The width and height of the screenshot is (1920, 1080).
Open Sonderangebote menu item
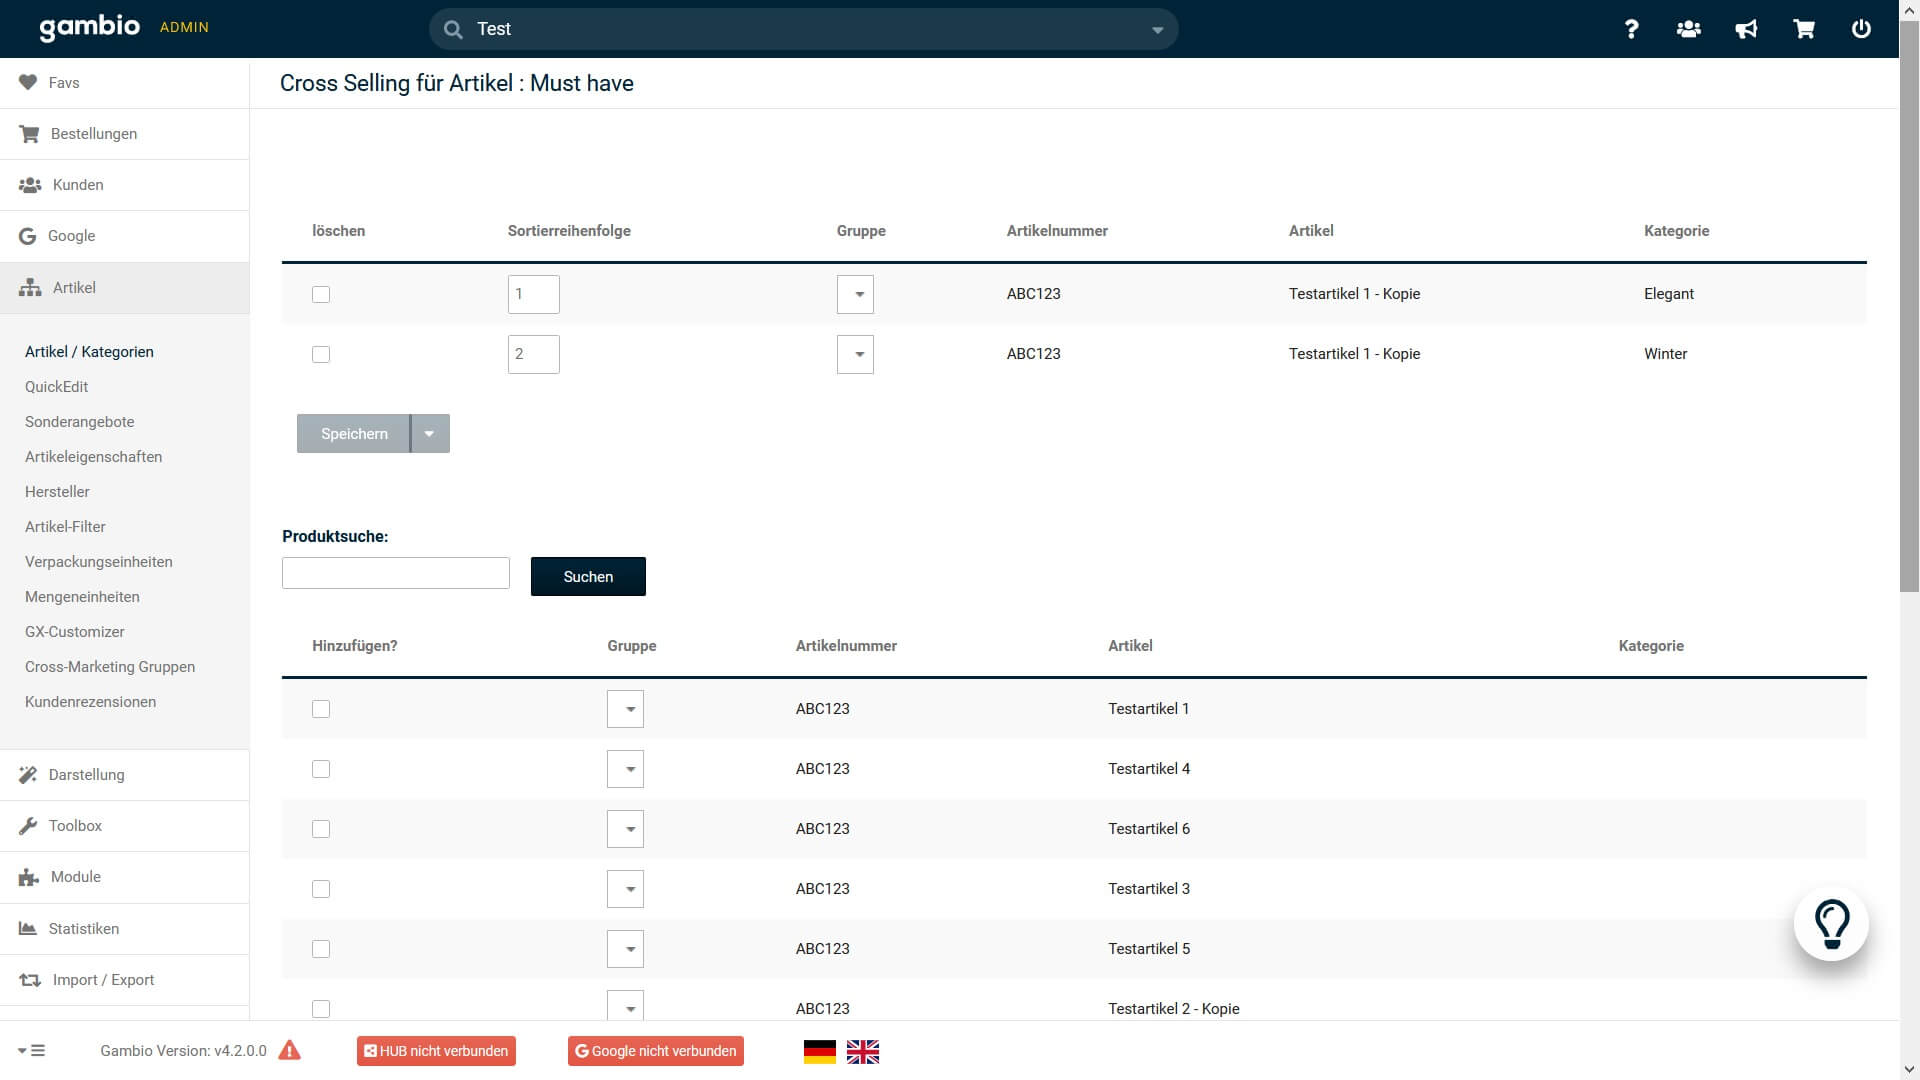point(79,422)
